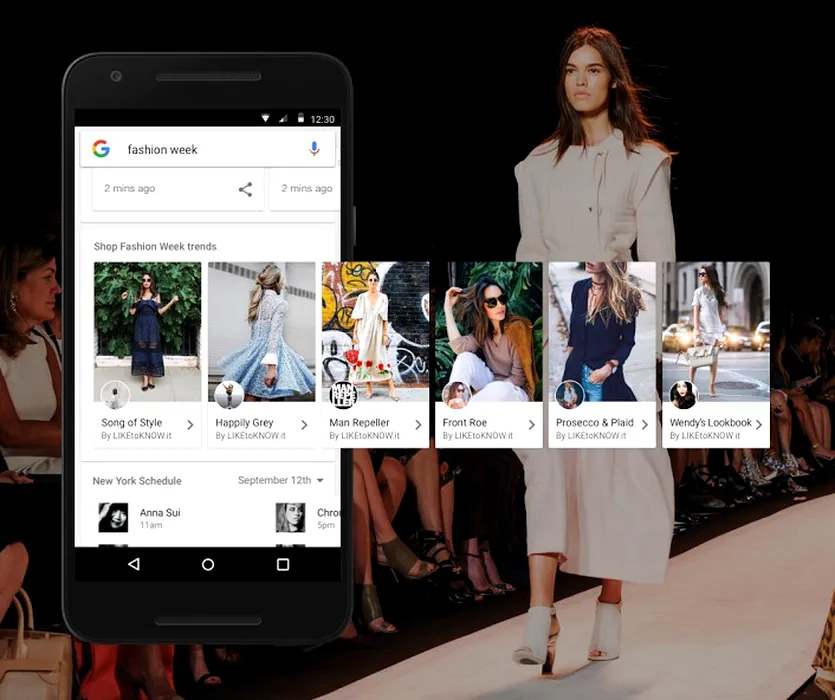The image size is (835, 700).
Task: Tap the Anna Sui designer avatar
Action: coord(112,517)
